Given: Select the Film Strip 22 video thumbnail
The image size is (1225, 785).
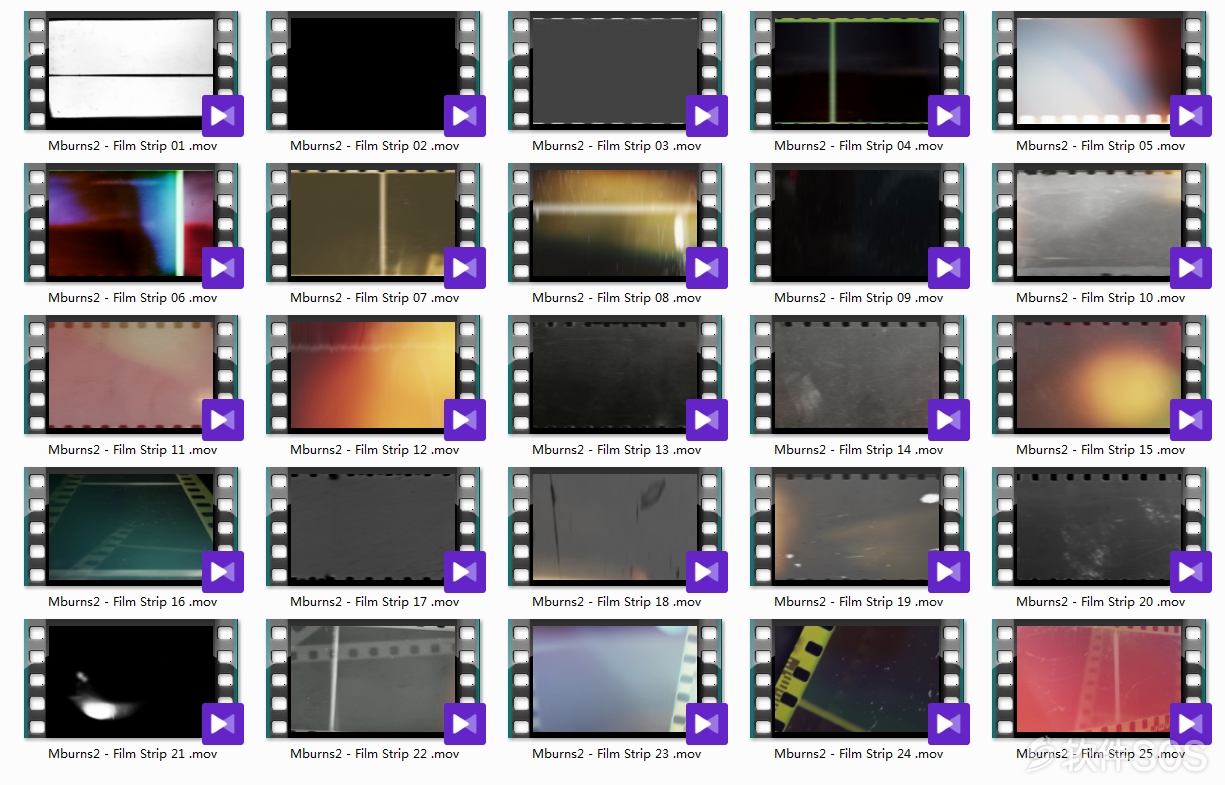Looking at the screenshot, I should coord(374,679).
